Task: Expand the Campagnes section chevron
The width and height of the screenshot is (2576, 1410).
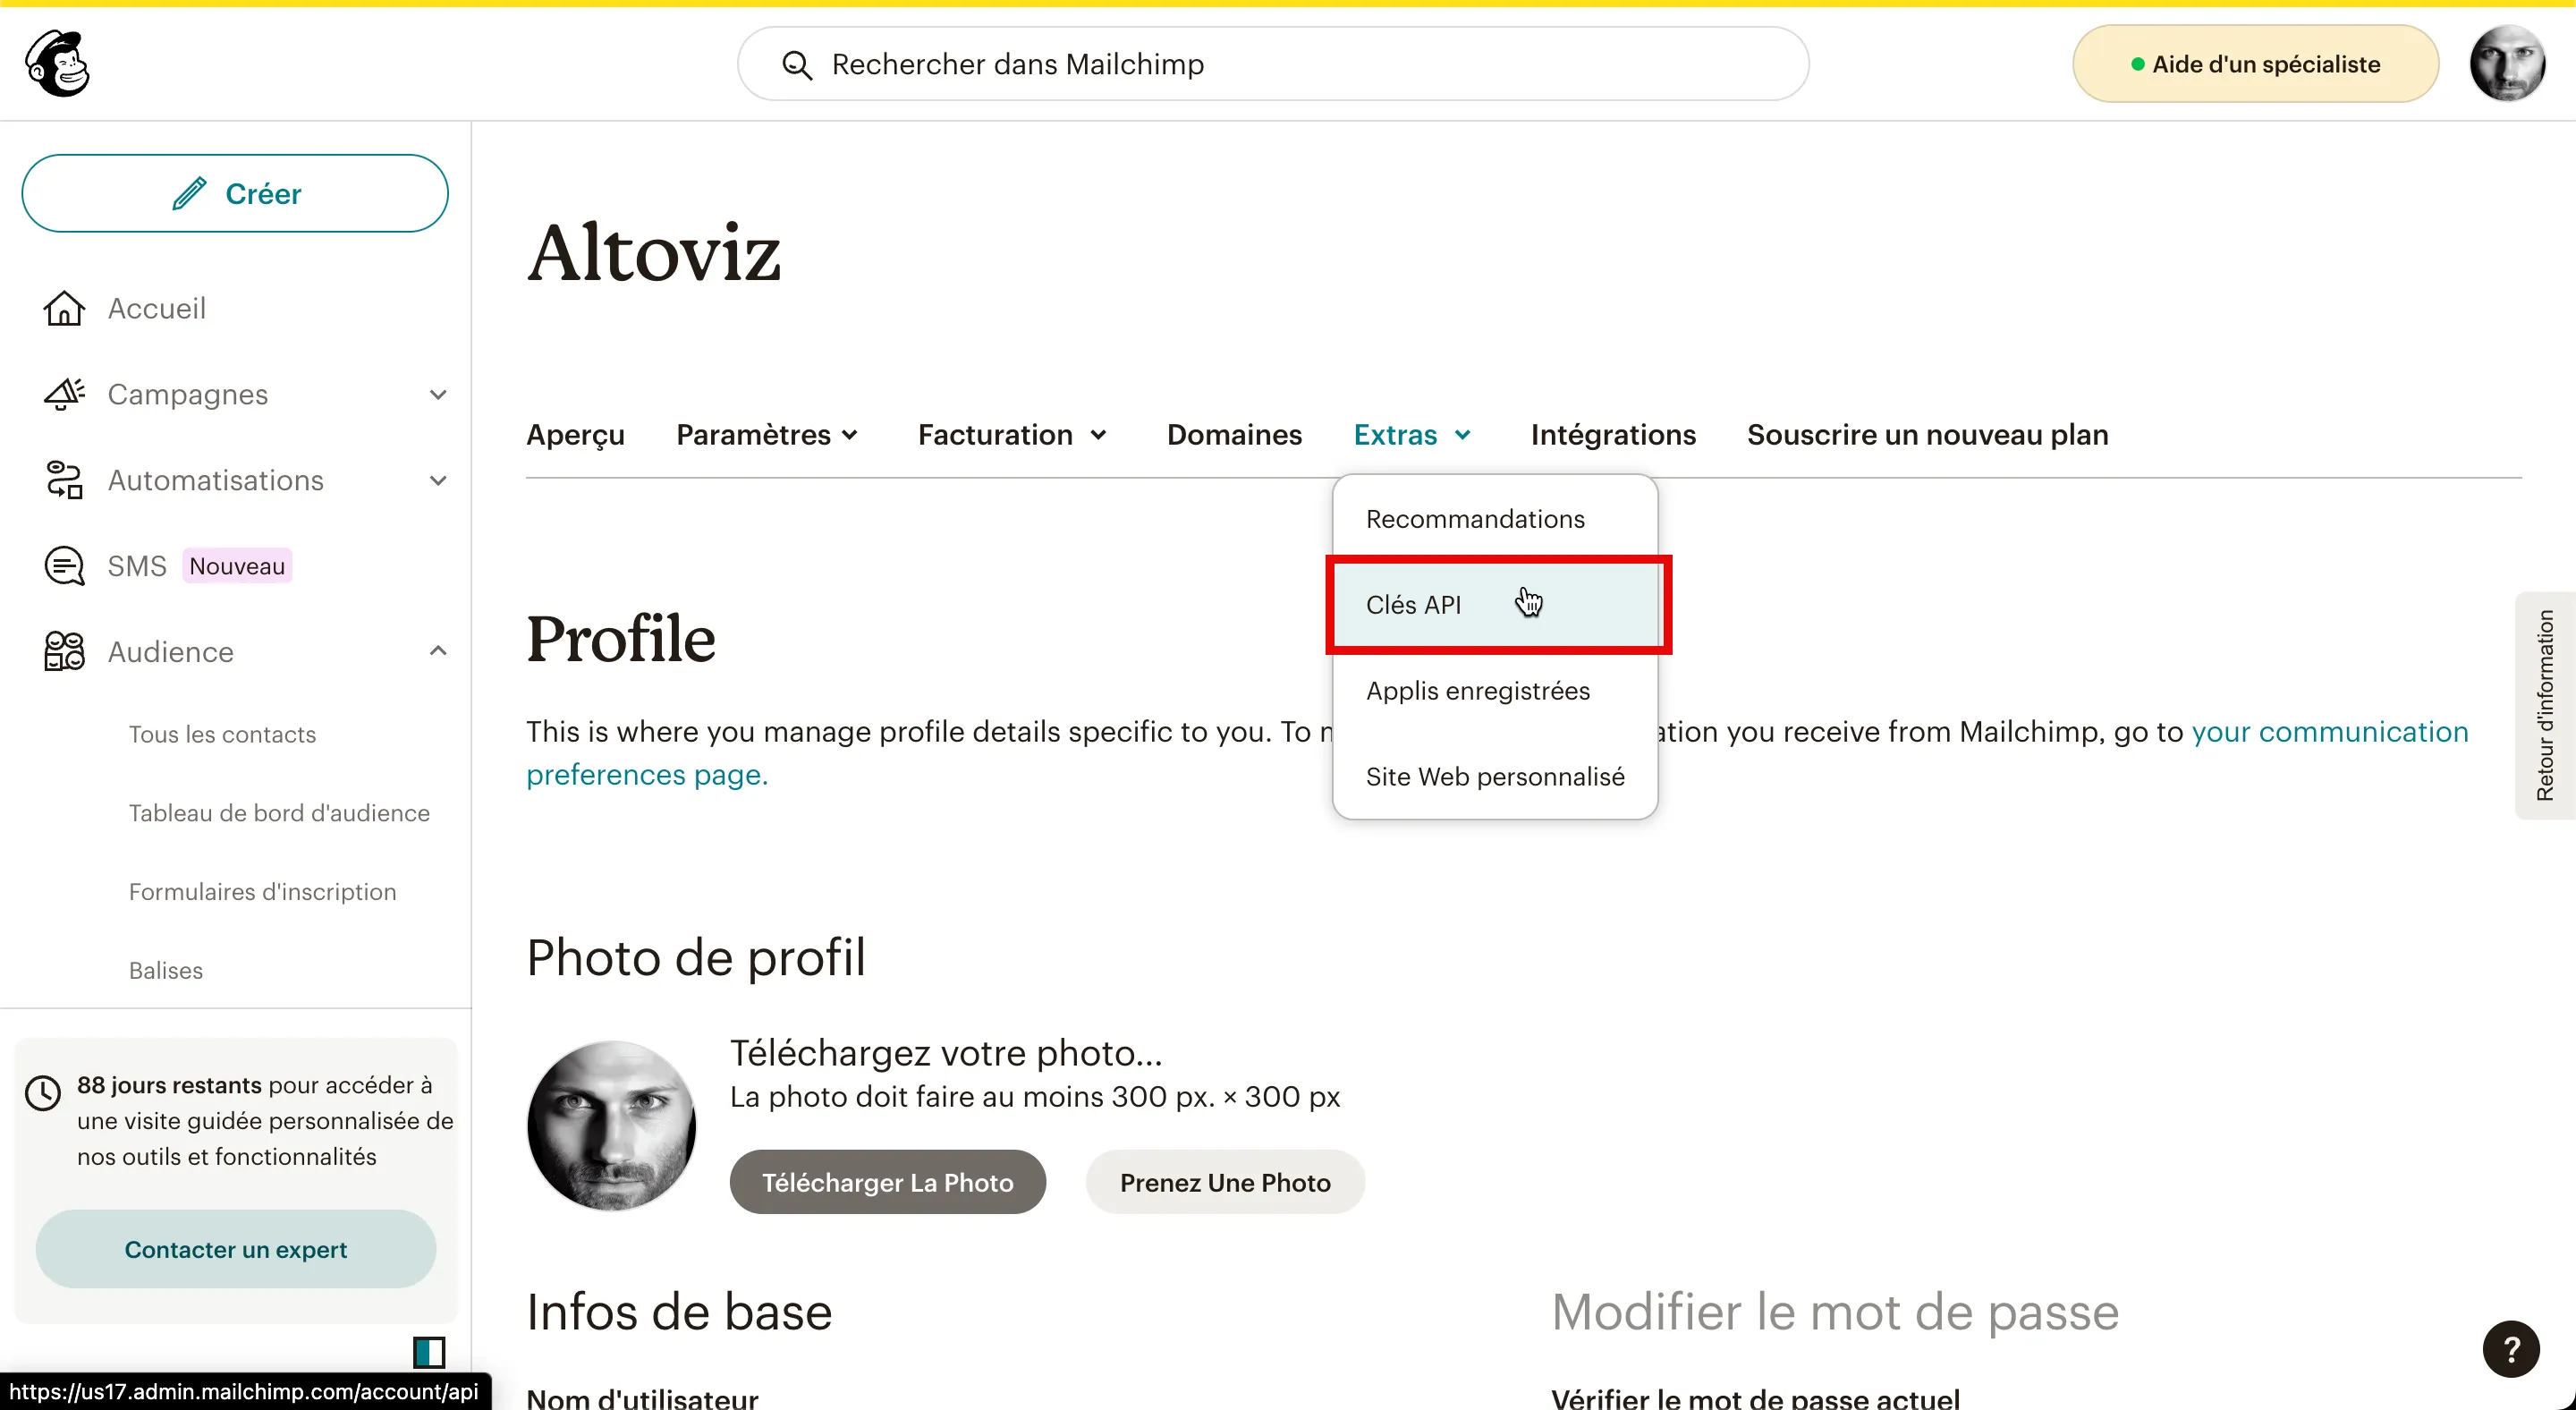Action: click(x=438, y=395)
